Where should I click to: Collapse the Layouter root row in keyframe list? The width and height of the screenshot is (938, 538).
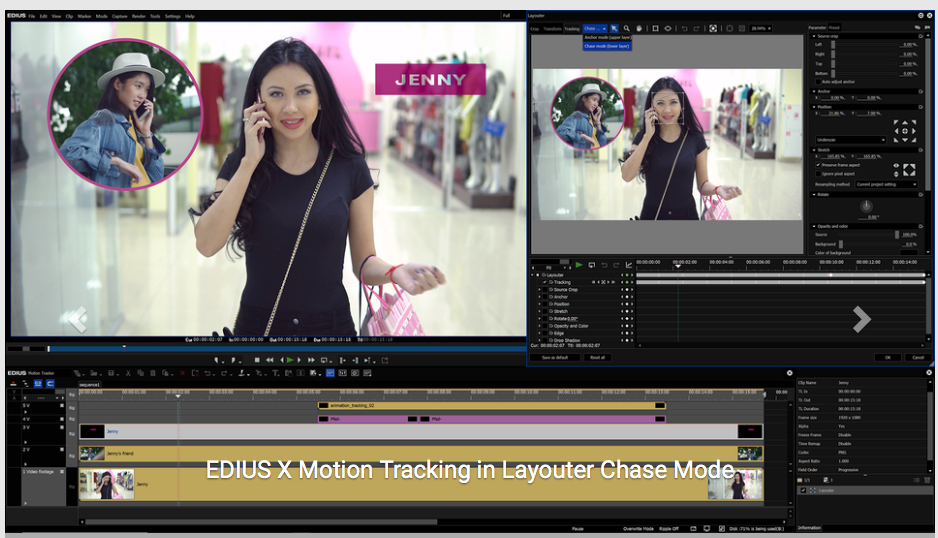point(532,275)
